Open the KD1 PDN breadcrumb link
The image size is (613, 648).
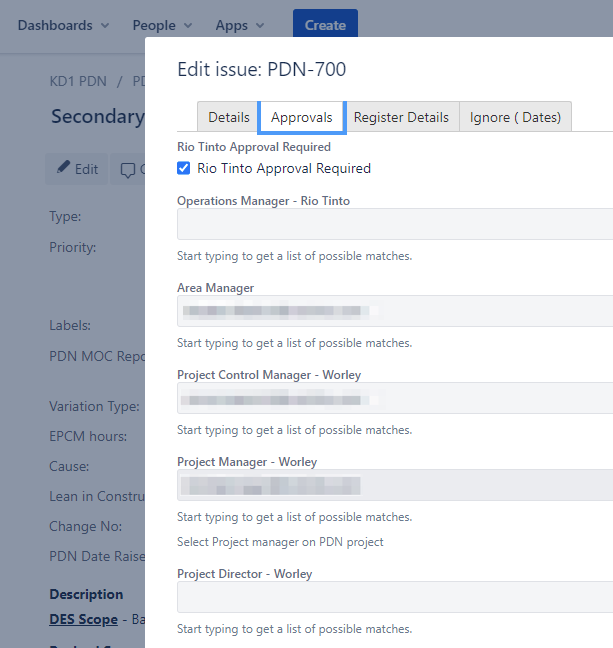[x=78, y=81]
